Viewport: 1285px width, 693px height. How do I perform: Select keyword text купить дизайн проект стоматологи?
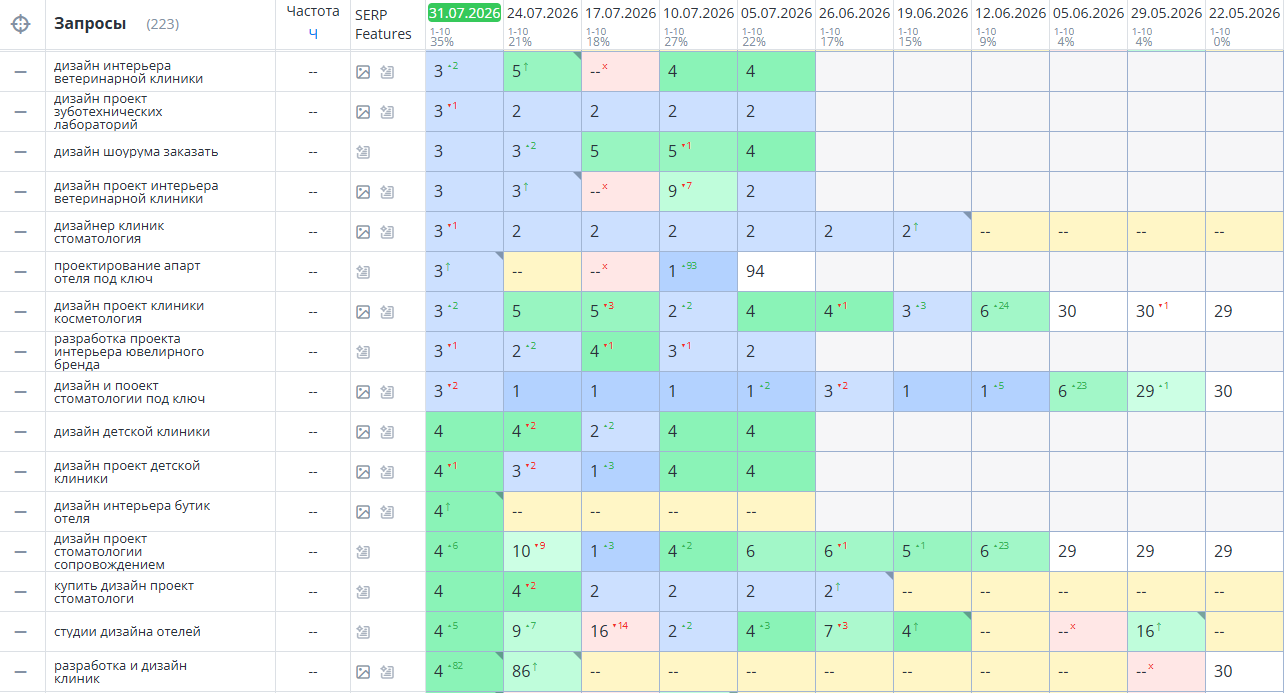coord(124,592)
